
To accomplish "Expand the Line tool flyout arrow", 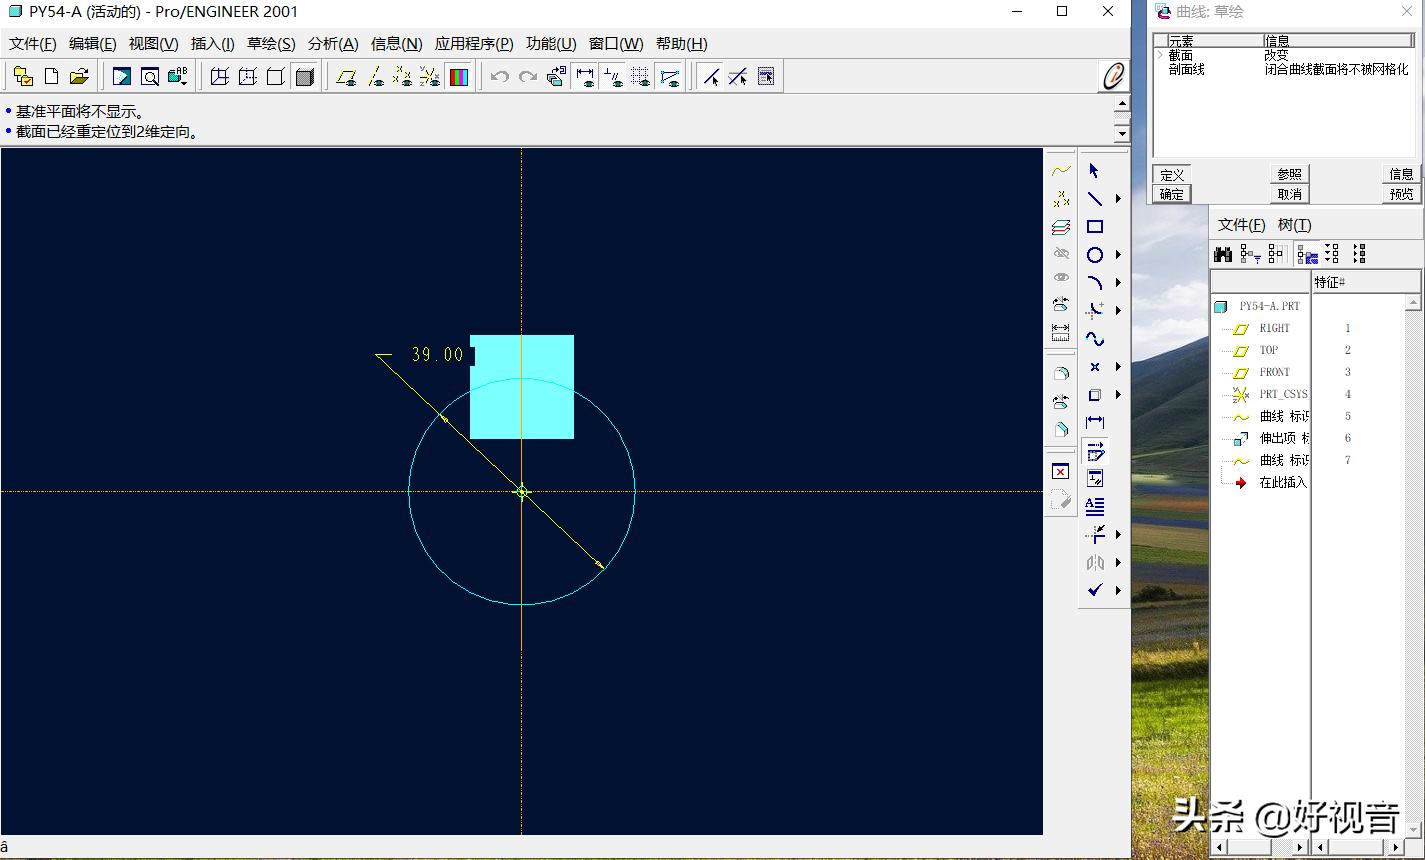I will [x=1118, y=199].
